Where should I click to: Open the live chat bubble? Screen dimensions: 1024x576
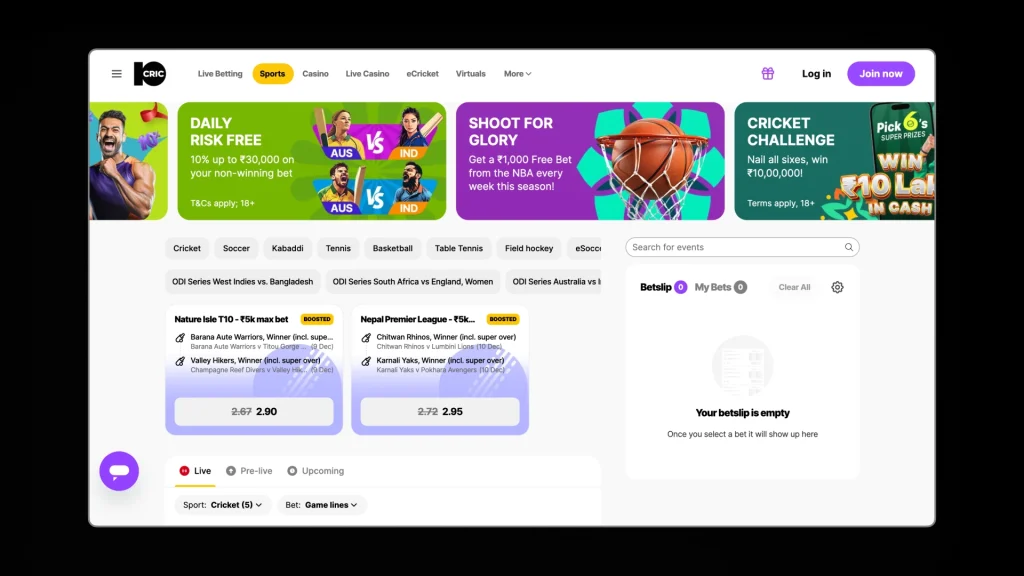coord(119,471)
